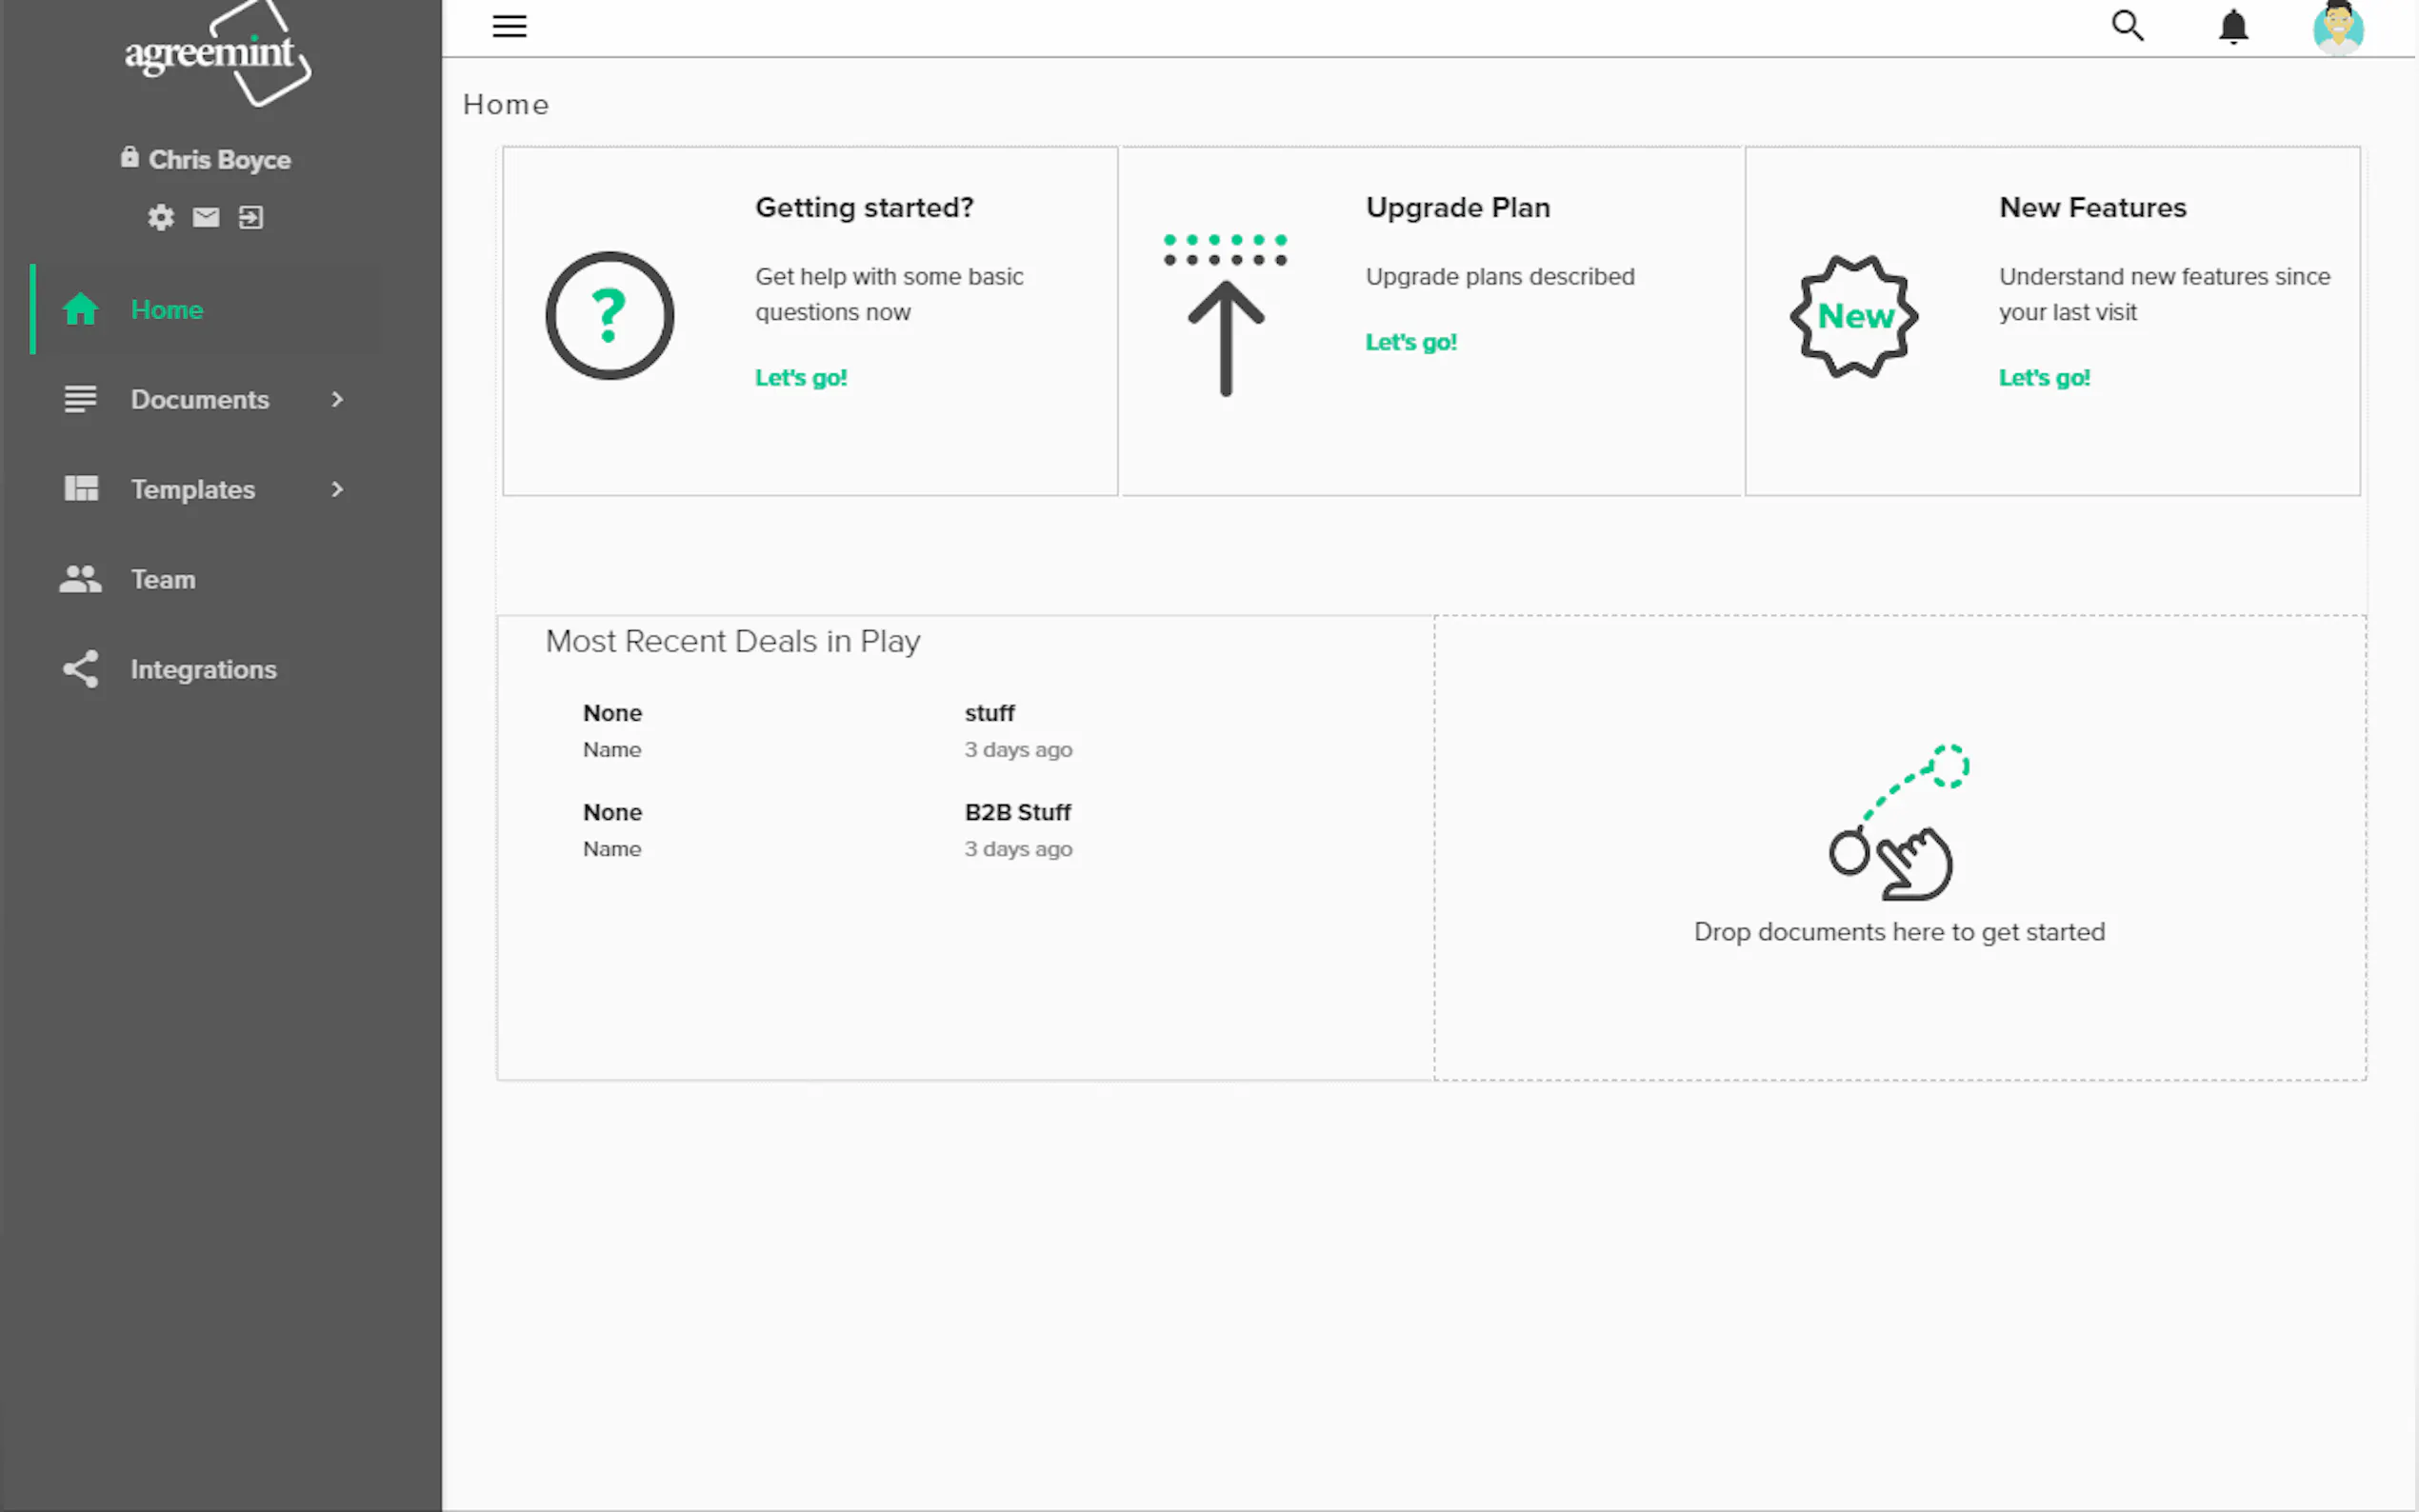Click the hamburger menu icon

[x=509, y=26]
